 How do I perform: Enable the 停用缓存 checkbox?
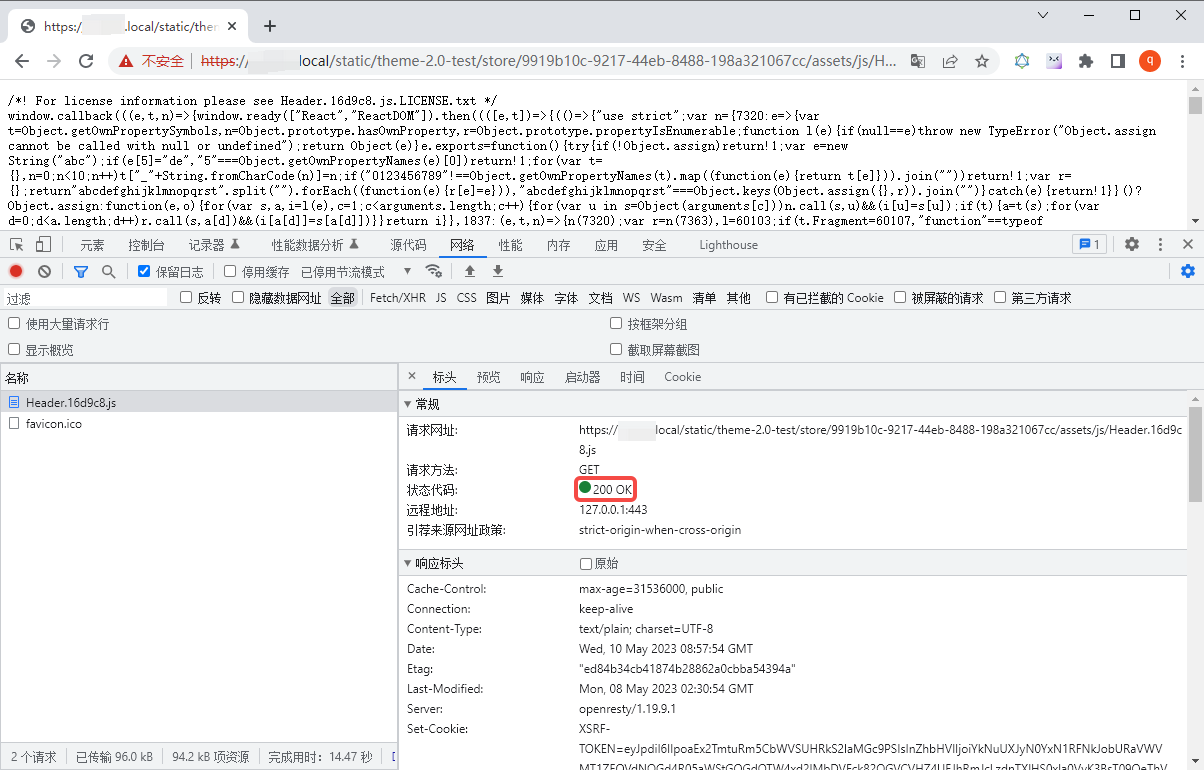point(230,271)
